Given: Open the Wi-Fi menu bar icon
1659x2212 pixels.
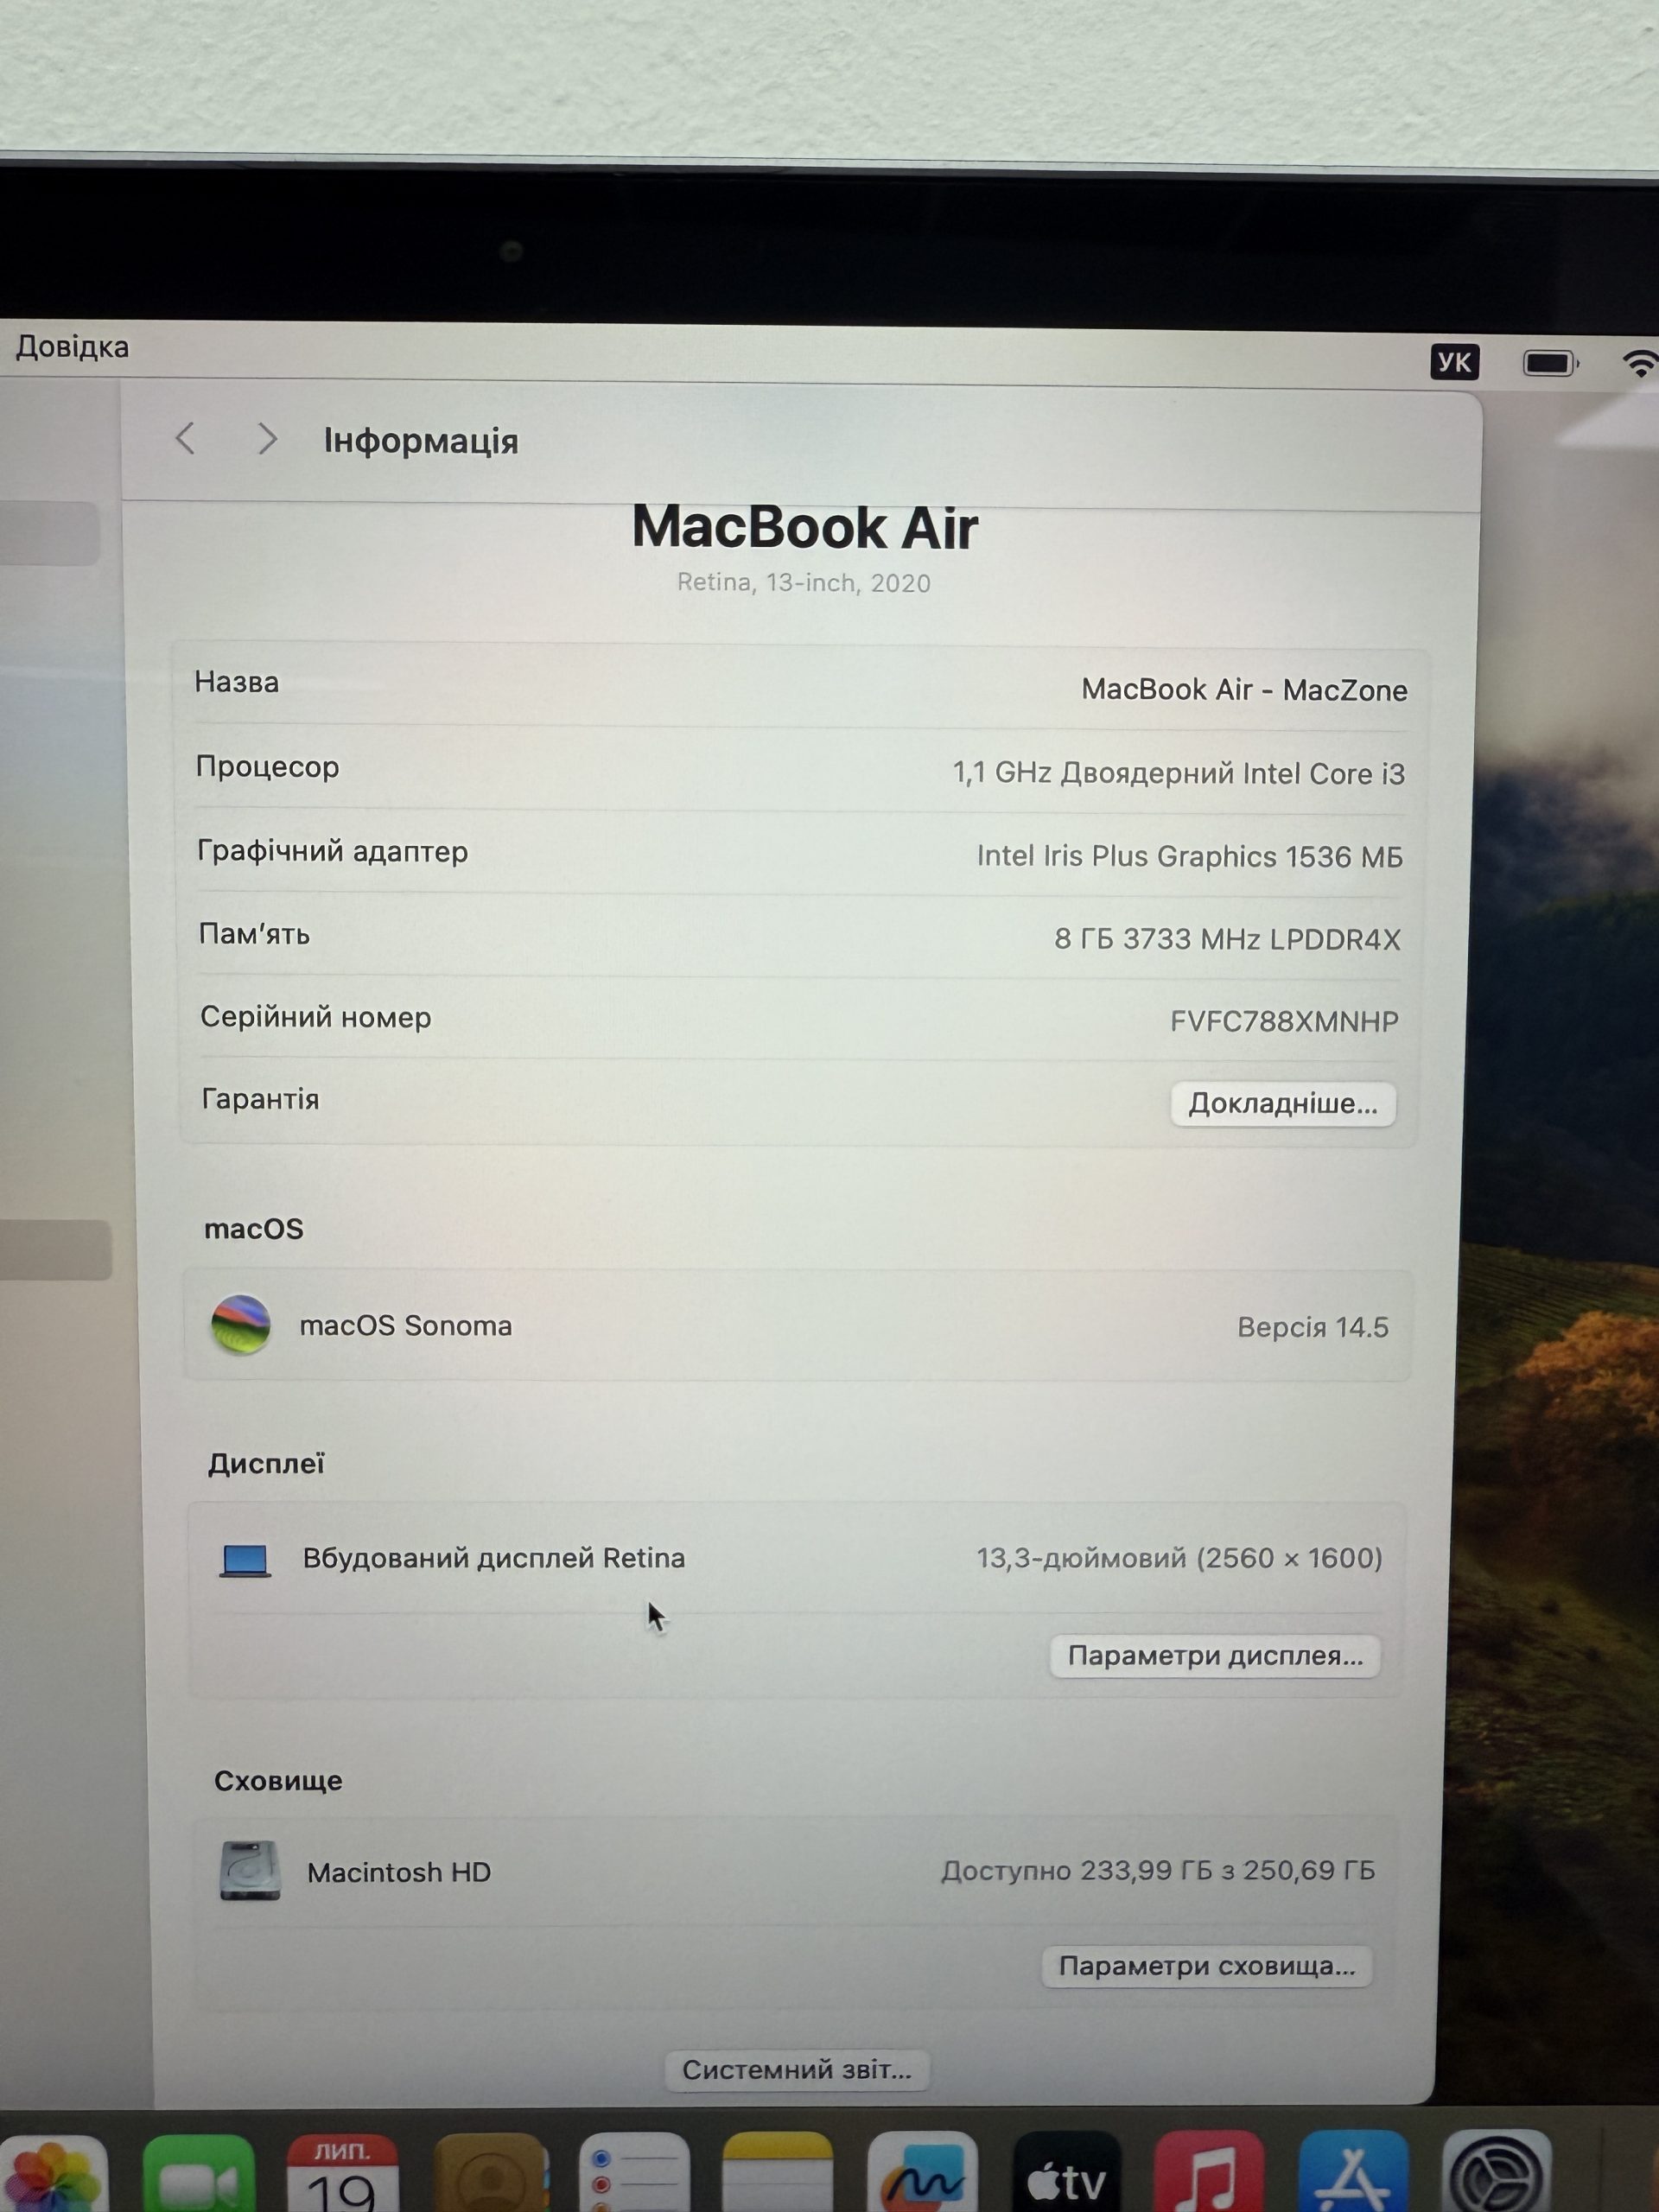Looking at the screenshot, I should click(x=1639, y=364).
